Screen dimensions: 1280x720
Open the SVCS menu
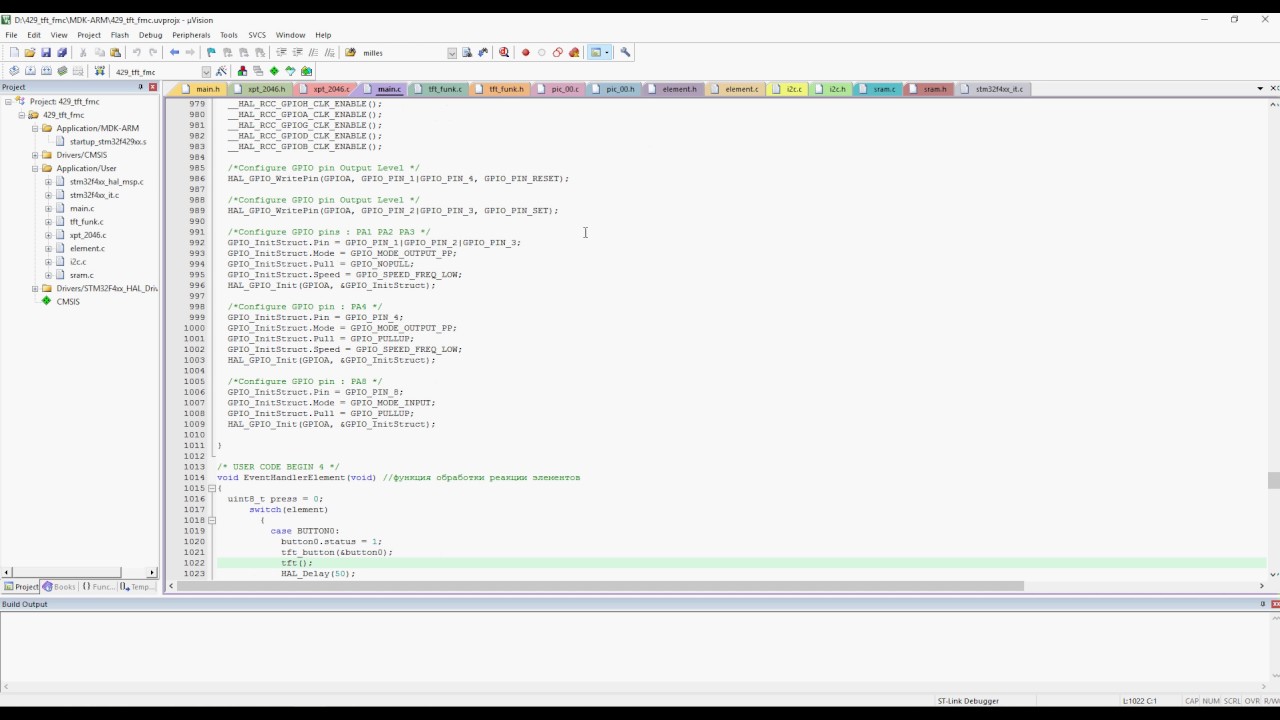pos(257,35)
